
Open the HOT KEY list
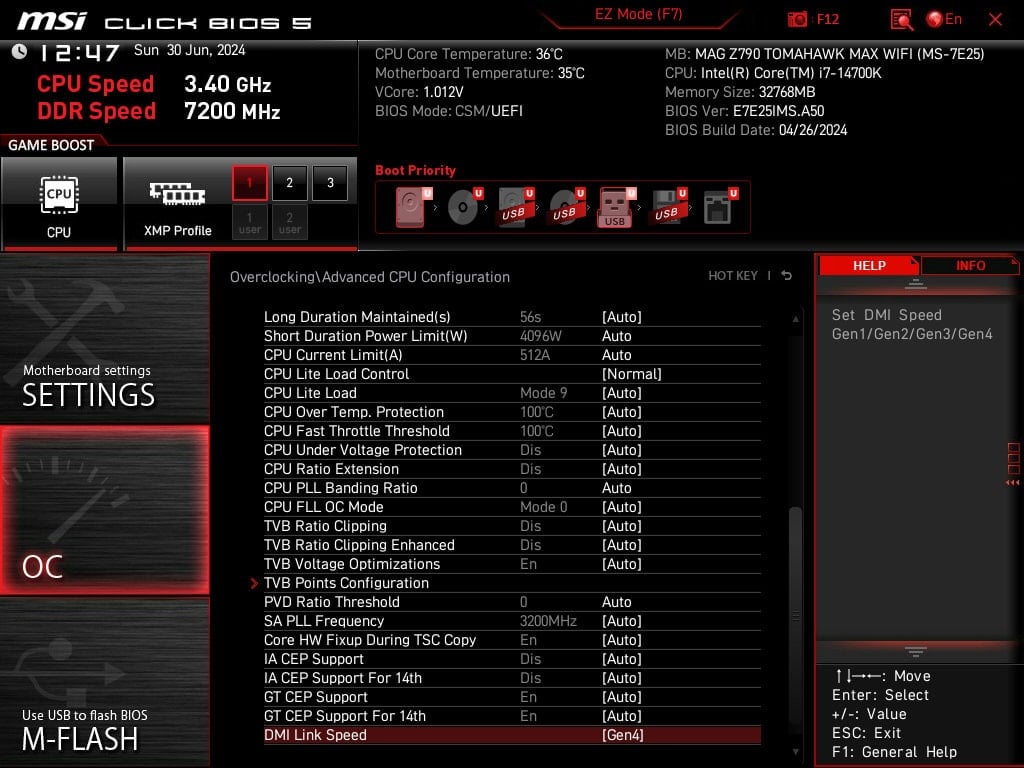click(733, 276)
